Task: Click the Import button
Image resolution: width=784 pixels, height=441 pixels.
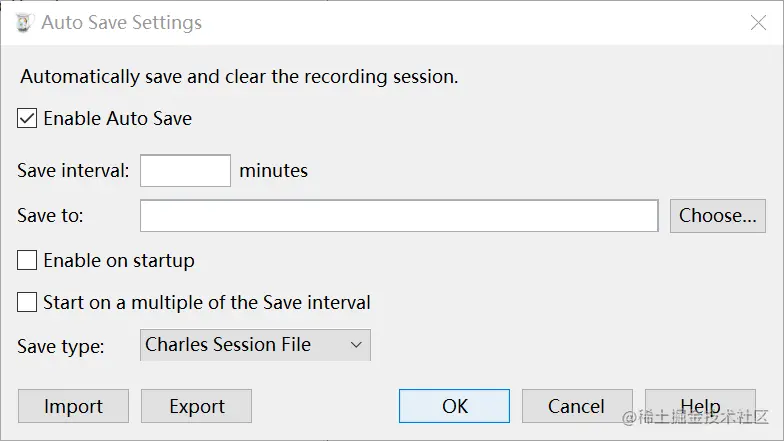Action: pyautogui.click(x=74, y=406)
